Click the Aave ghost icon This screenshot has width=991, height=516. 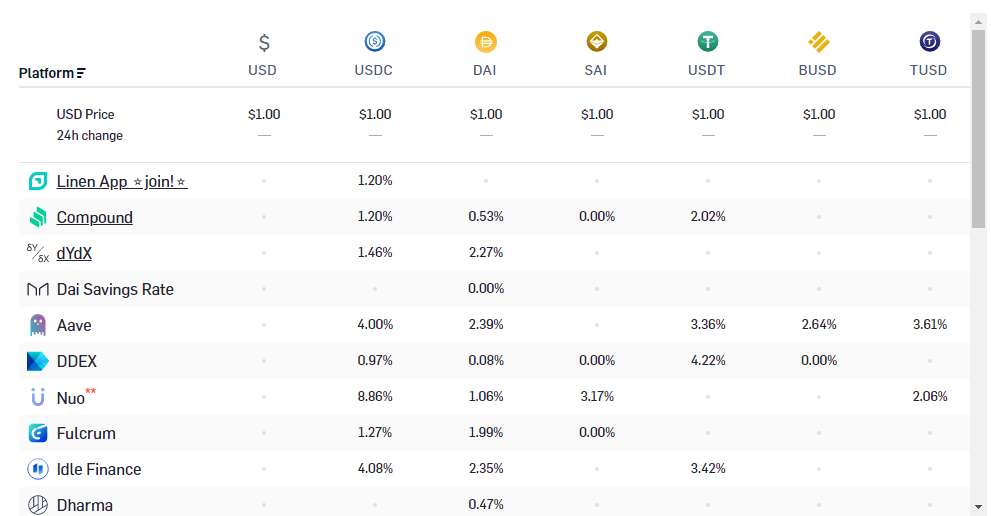pyautogui.click(x=38, y=325)
